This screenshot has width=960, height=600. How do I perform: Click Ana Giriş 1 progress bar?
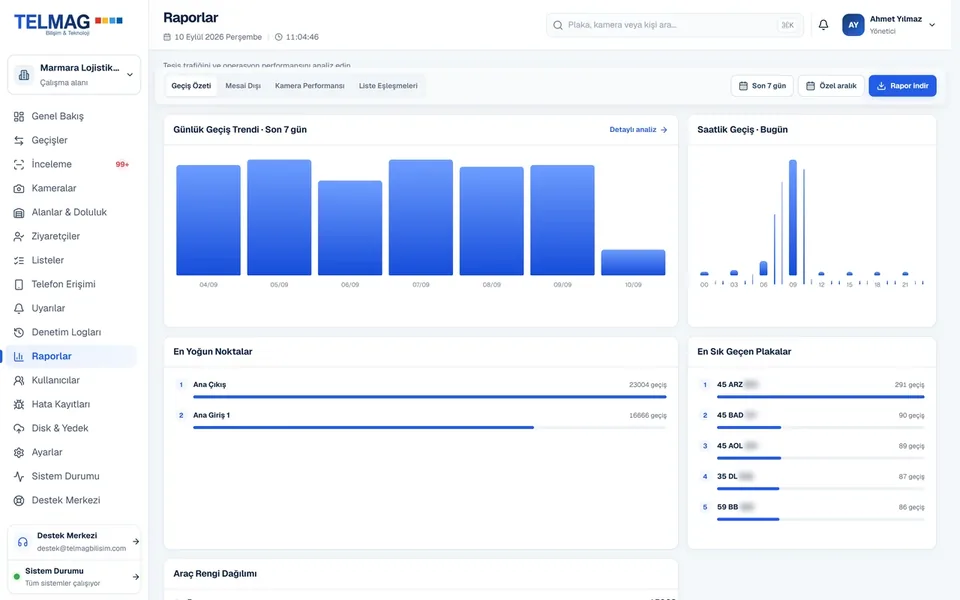tap(430, 427)
